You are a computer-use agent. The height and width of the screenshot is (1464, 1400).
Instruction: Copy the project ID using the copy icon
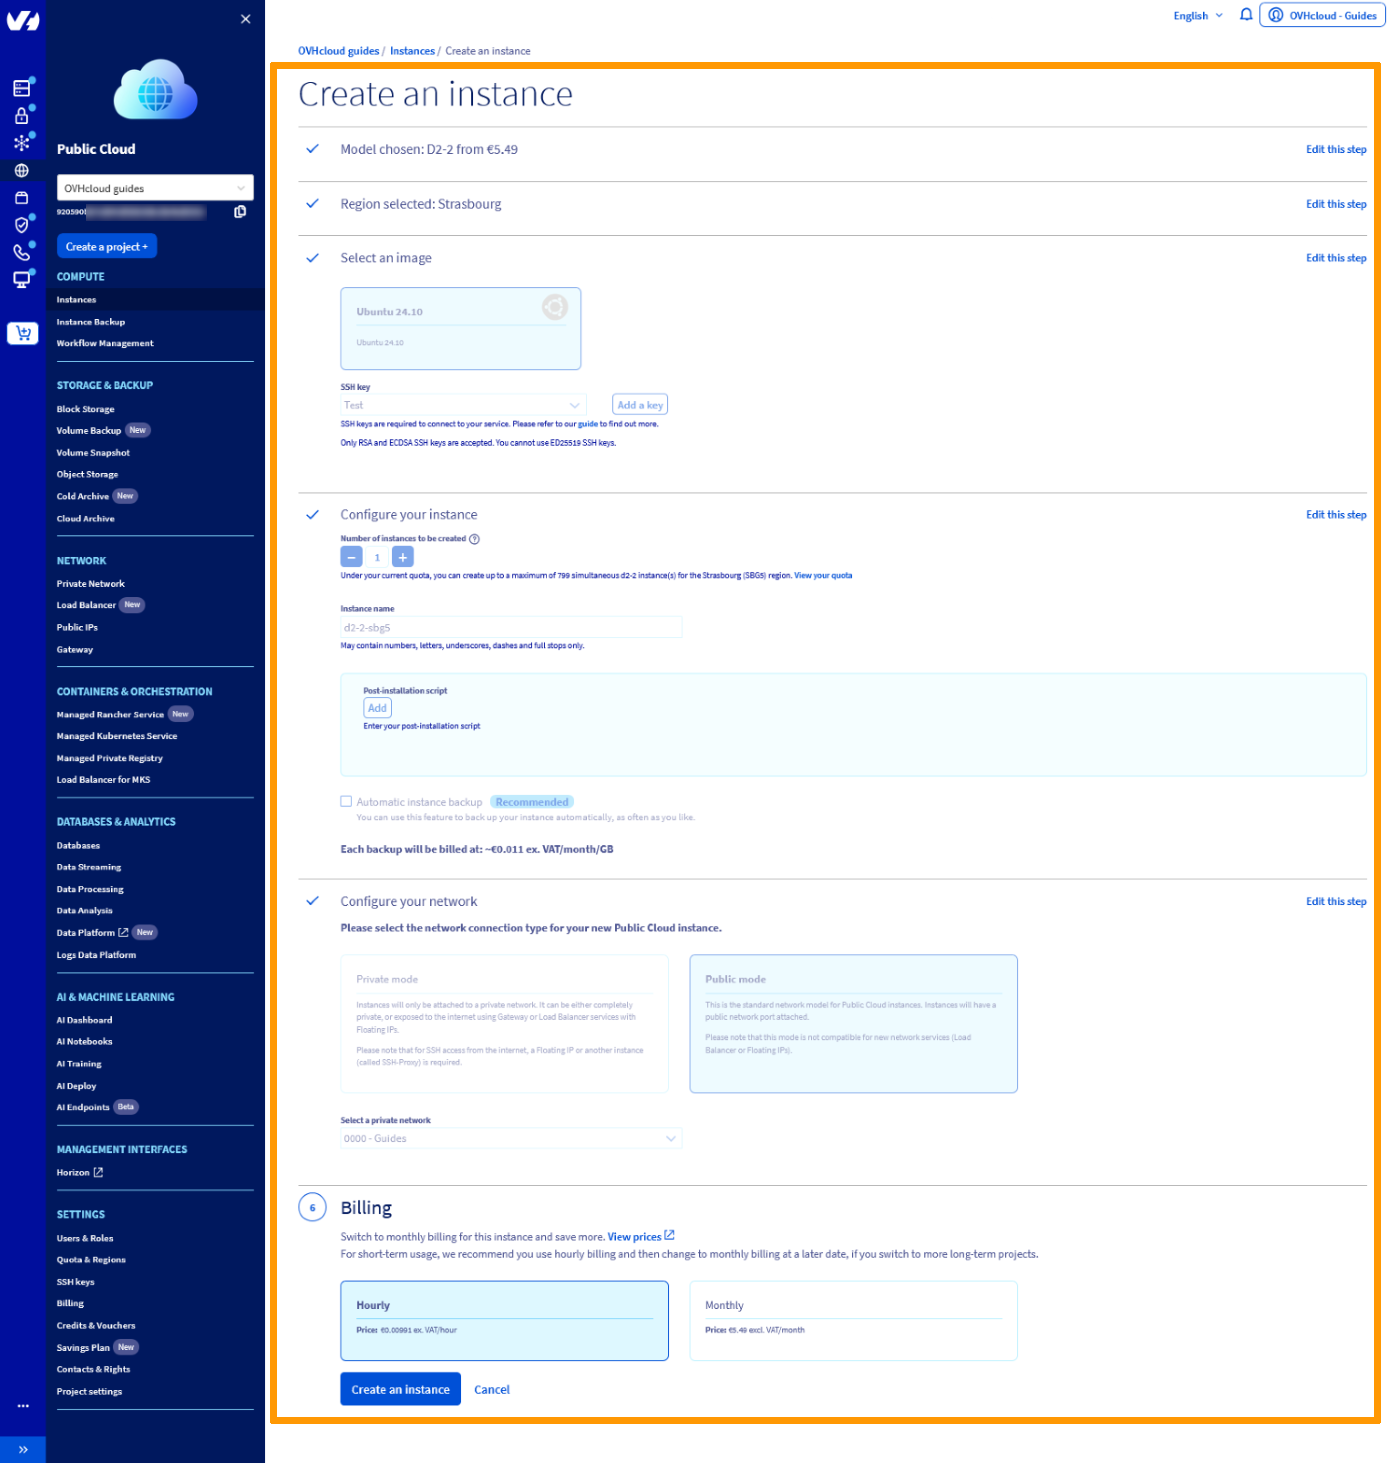tap(240, 211)
